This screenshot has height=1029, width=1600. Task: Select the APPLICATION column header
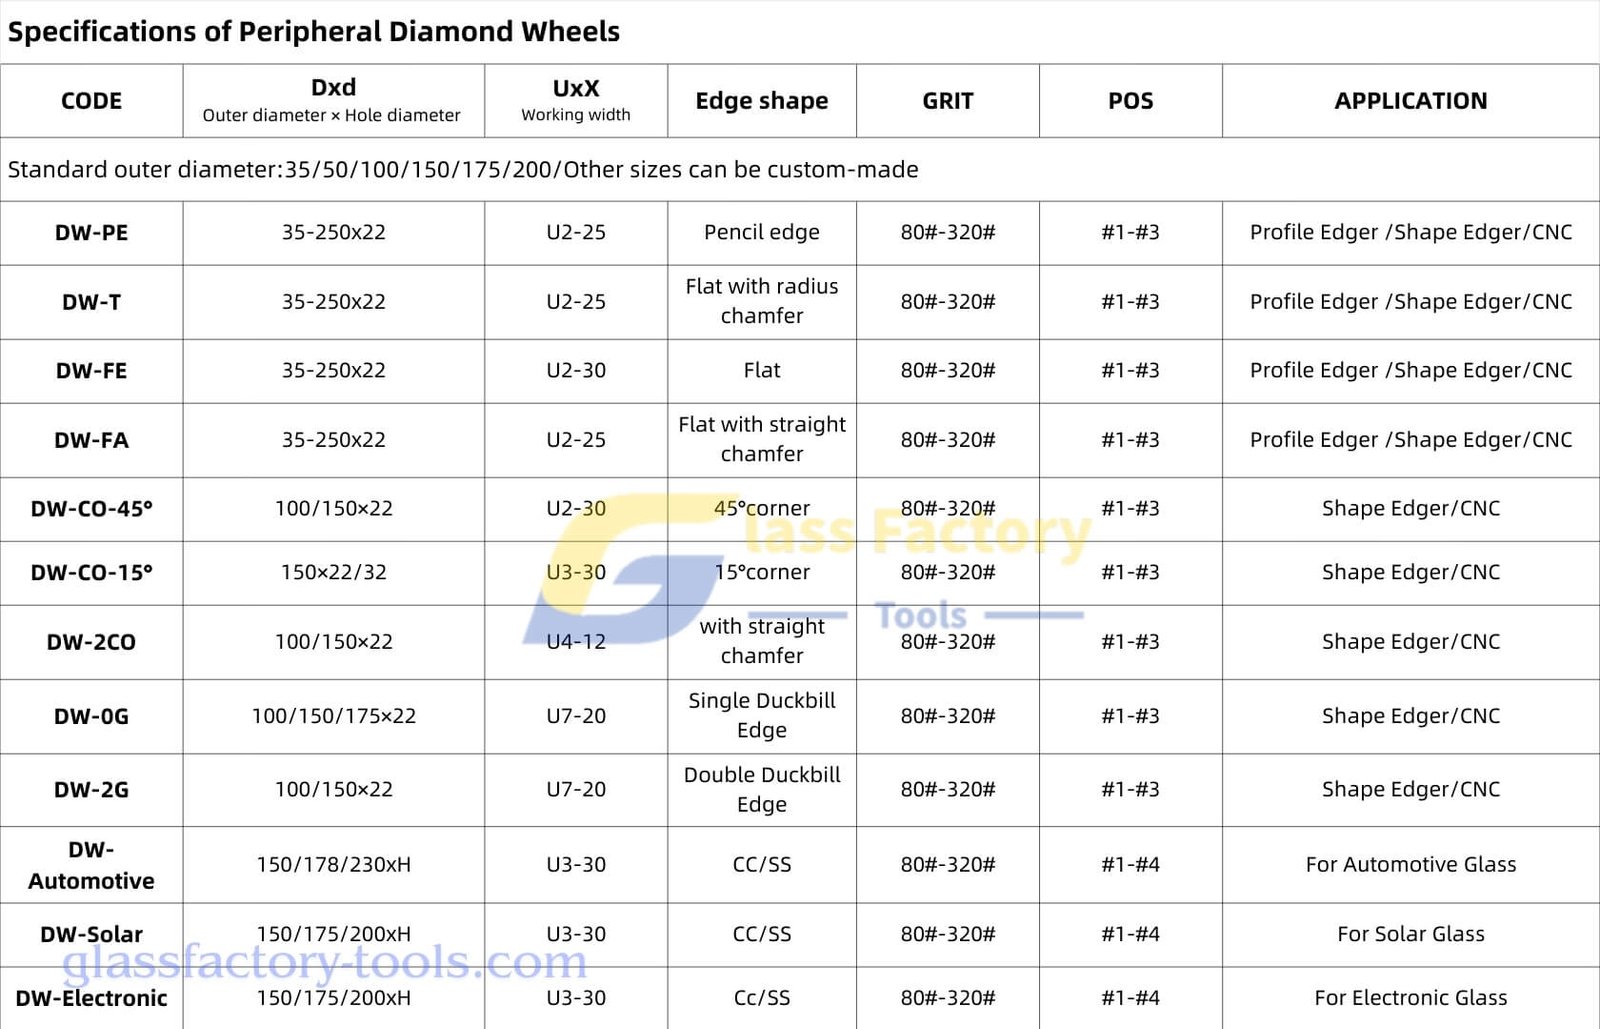(1410, 101)
